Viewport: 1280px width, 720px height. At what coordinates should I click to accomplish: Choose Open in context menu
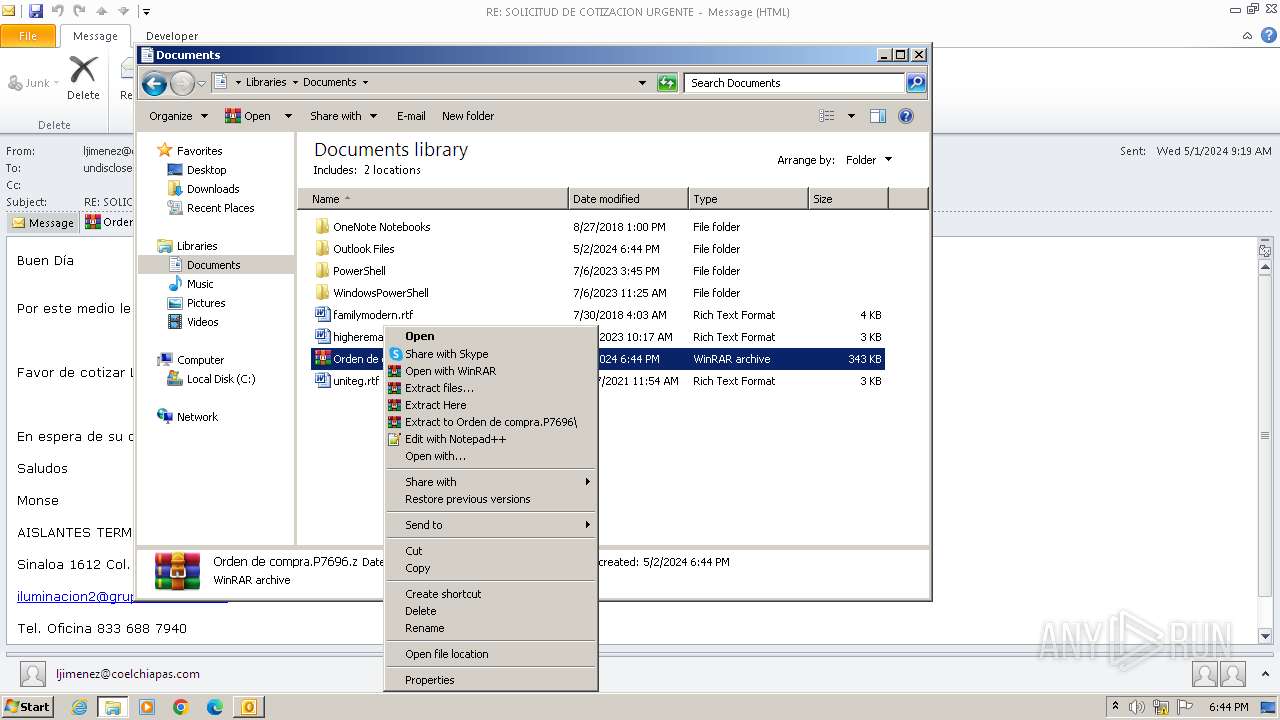[x=491, y=336]
